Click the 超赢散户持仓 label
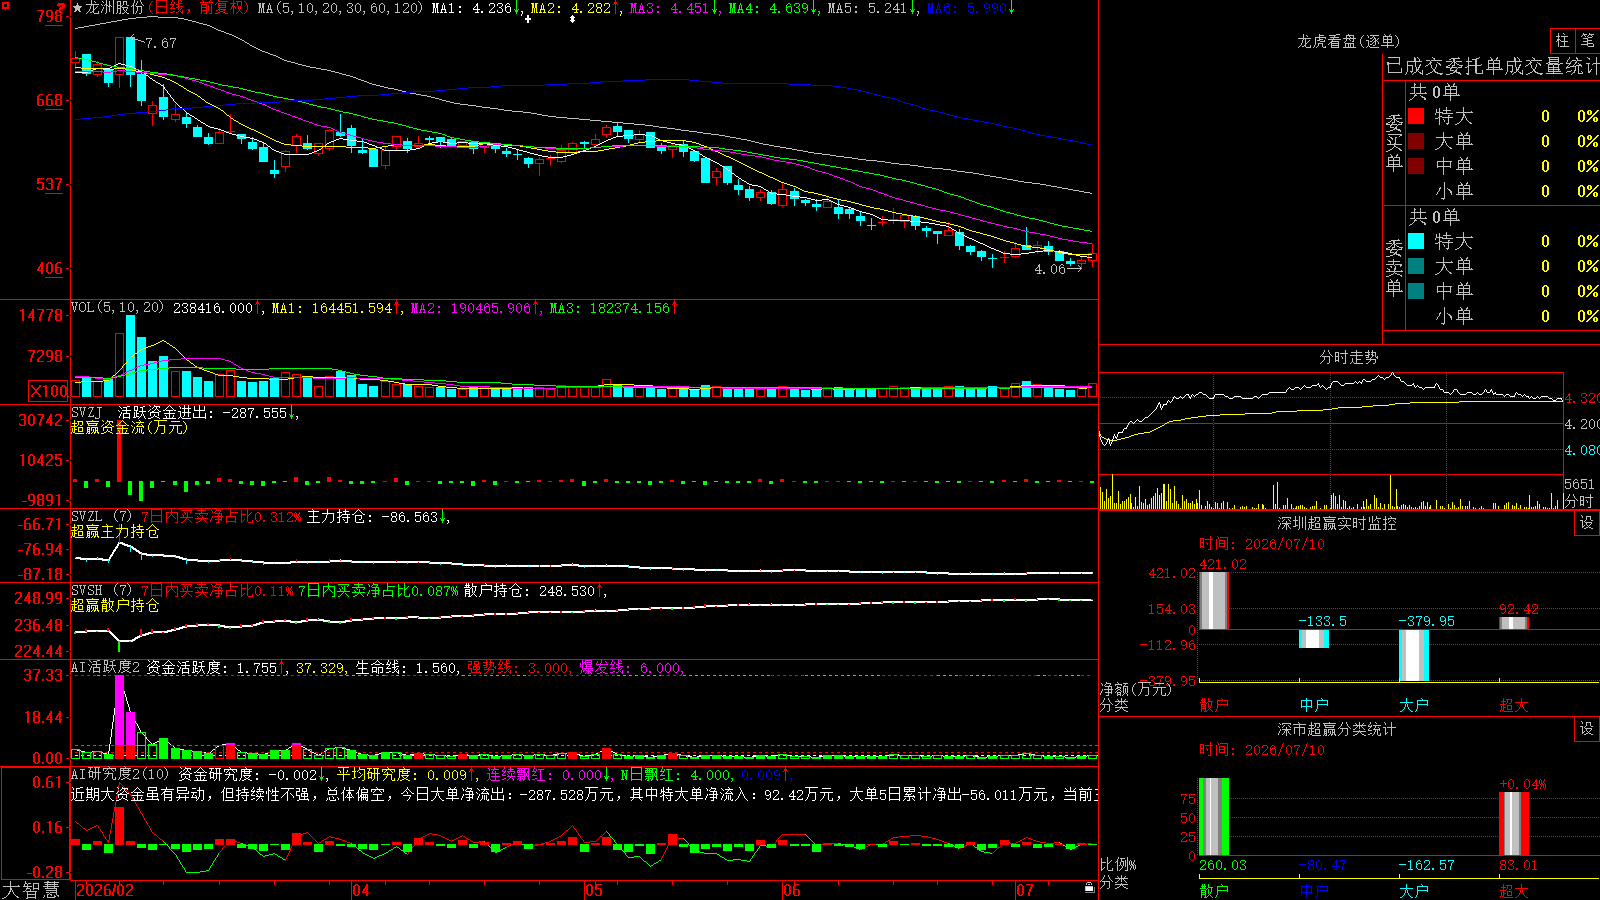This screenshot has width=1600, height=900. pos(115,605)
